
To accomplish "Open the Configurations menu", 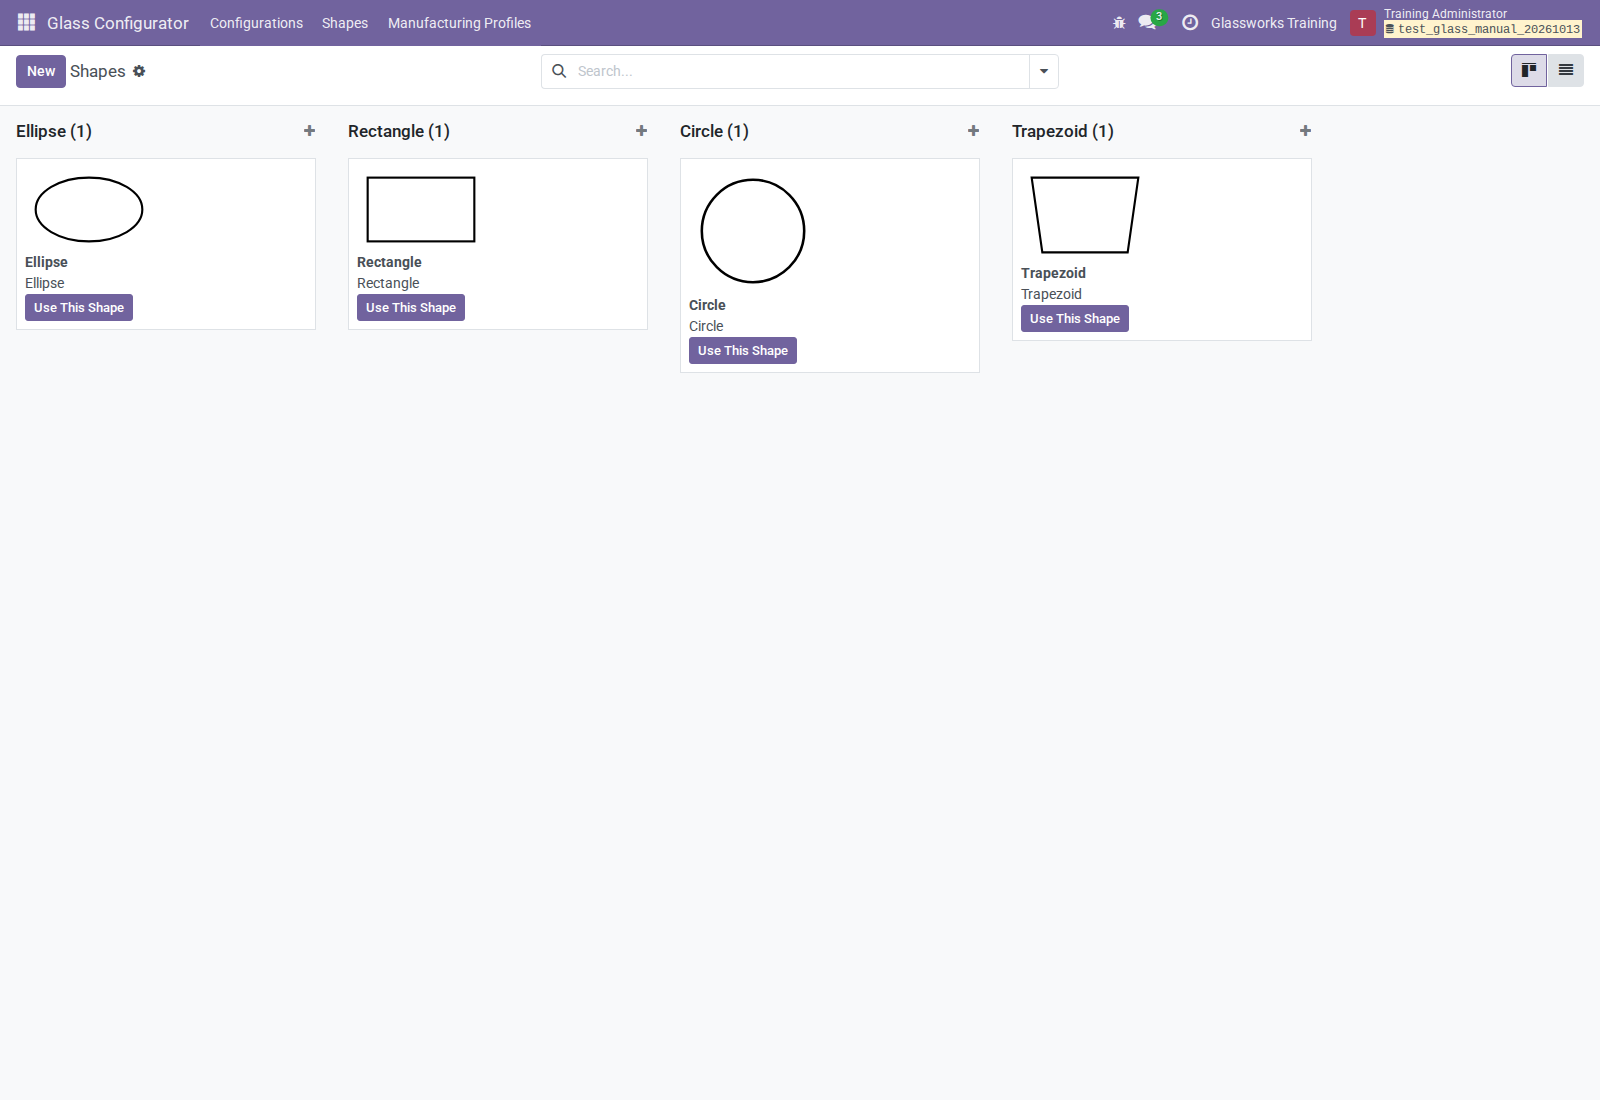I will click(x=256, y=23).
